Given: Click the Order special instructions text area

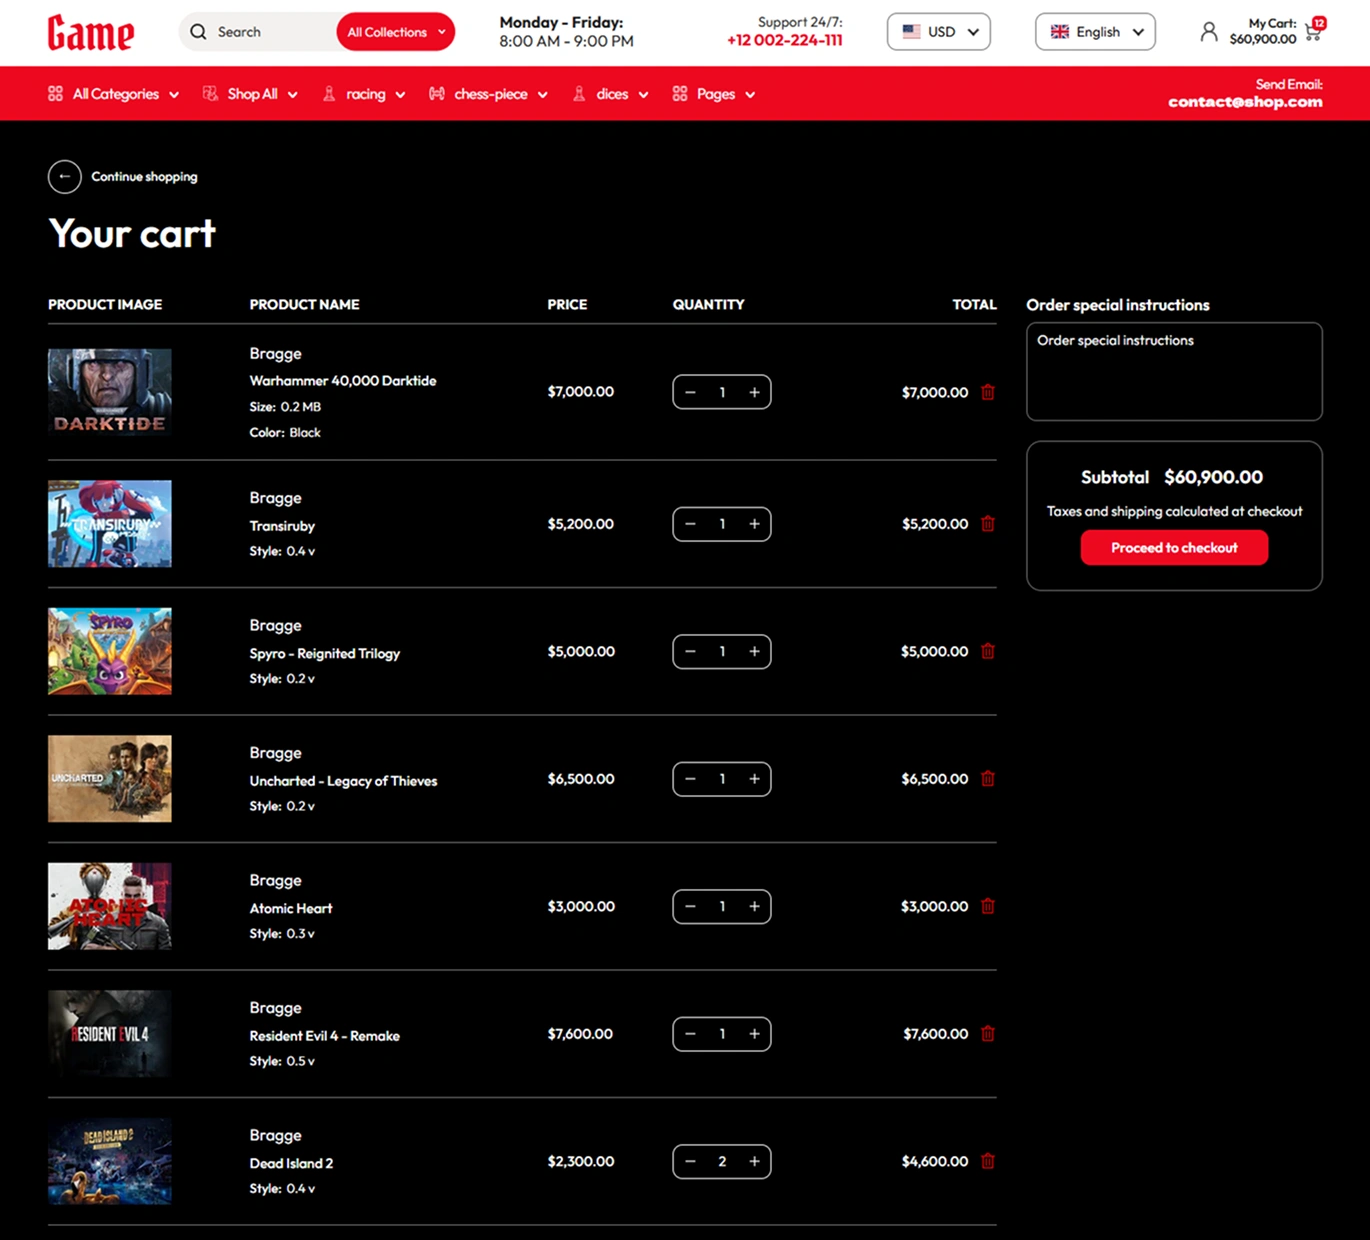Looking at the screenshot, I should (x=1174, y=372).
